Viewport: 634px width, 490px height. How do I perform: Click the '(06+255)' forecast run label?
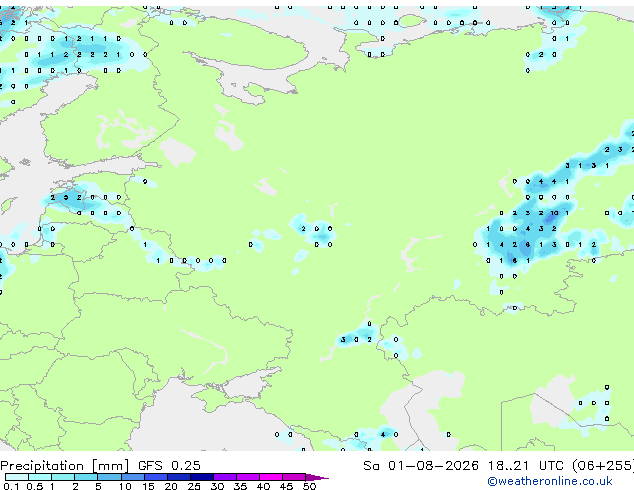[603, 466]
